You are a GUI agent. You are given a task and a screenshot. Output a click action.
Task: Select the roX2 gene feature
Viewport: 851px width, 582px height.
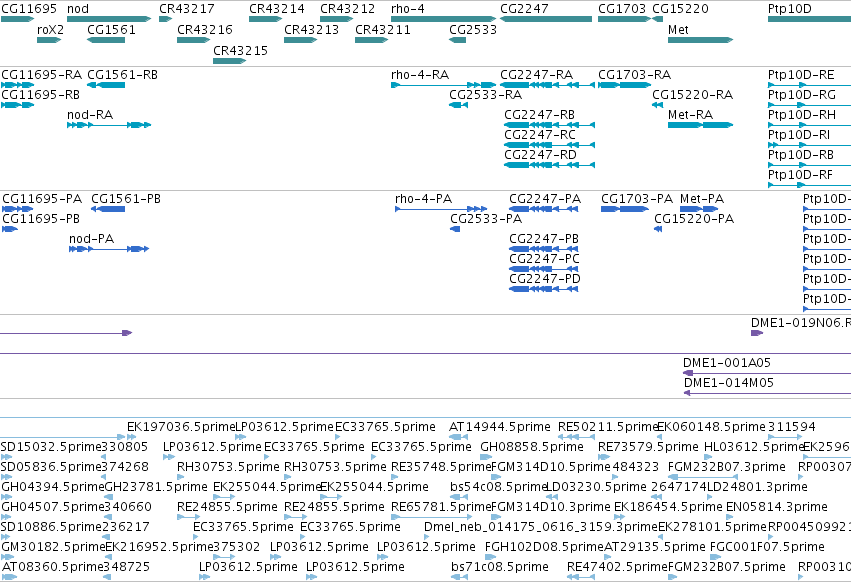(x=49, y=40)
